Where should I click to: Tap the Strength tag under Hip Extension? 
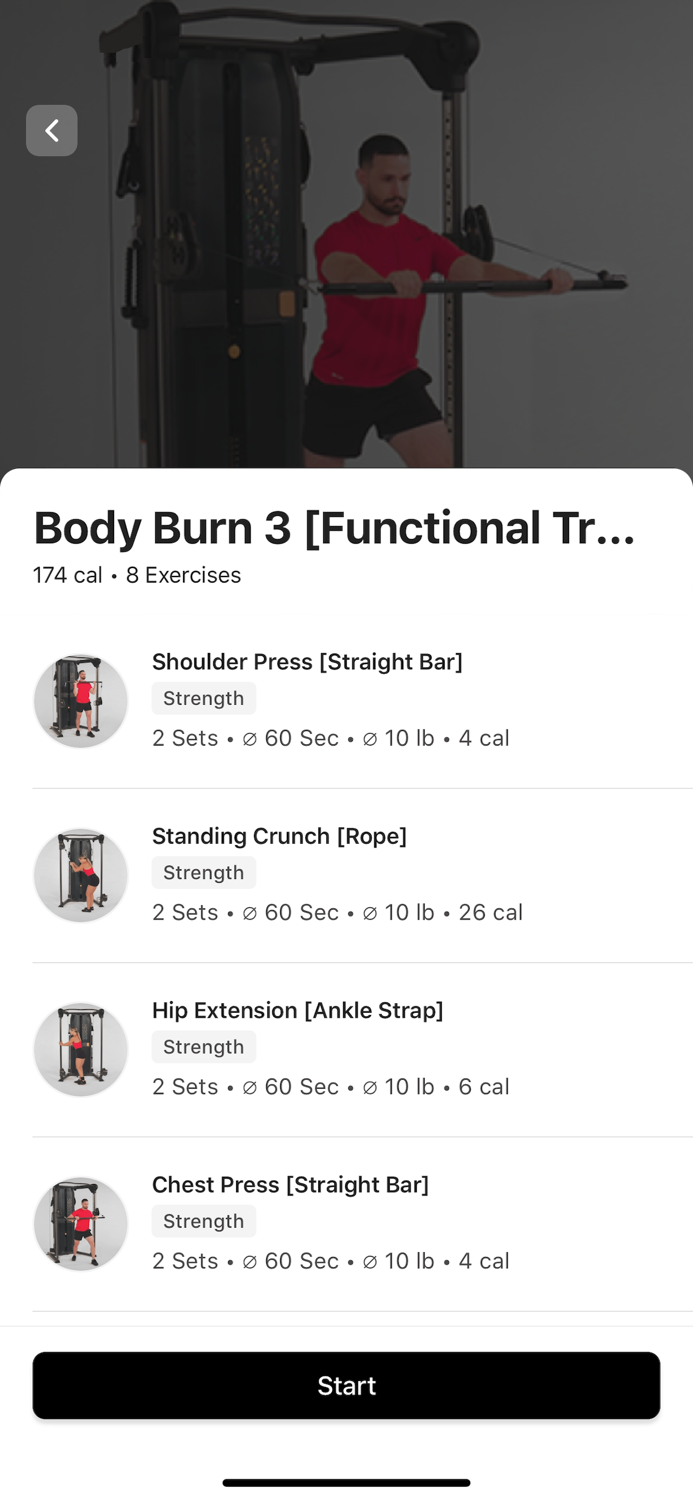tap(203, 1047)
